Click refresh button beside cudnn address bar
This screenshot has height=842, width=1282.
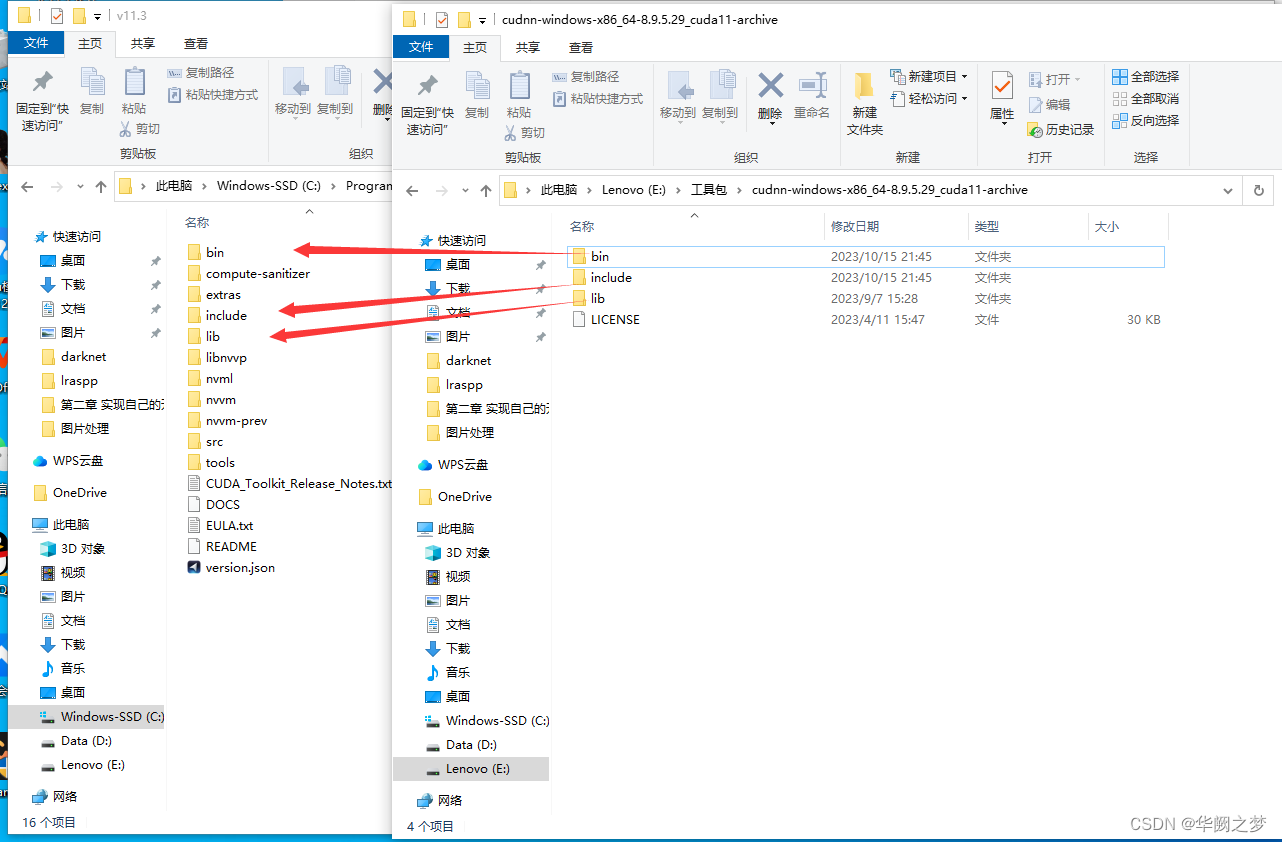point(1259,190)
